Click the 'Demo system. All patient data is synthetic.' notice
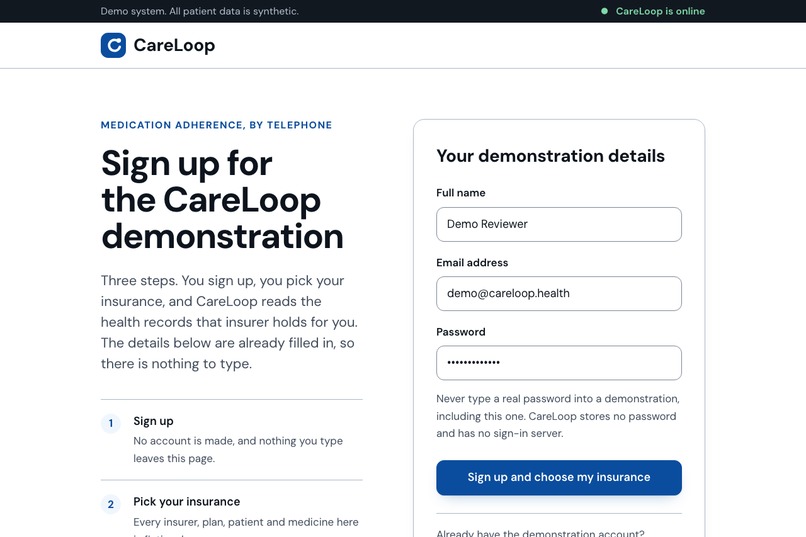This screenshot has width=806, height=537. coord(199,11)
